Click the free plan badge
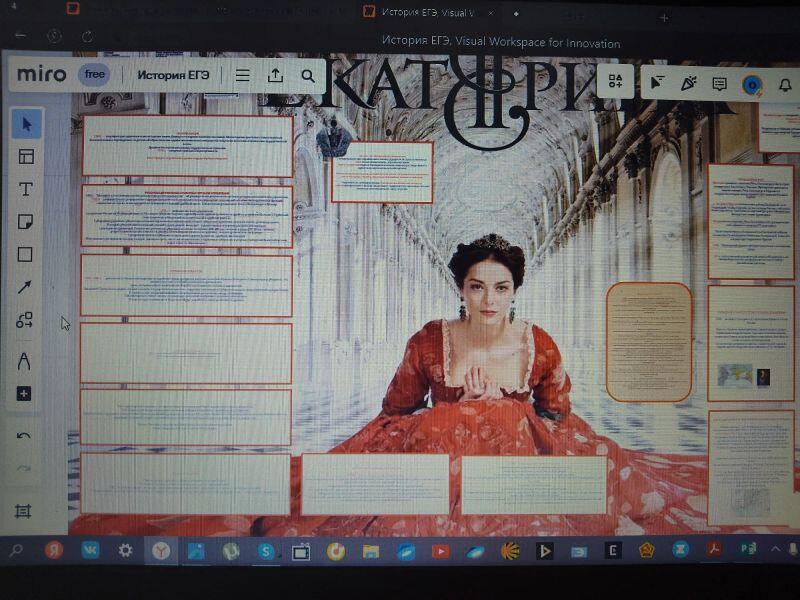This screenshot has height=600, width=800. point(94,75)
